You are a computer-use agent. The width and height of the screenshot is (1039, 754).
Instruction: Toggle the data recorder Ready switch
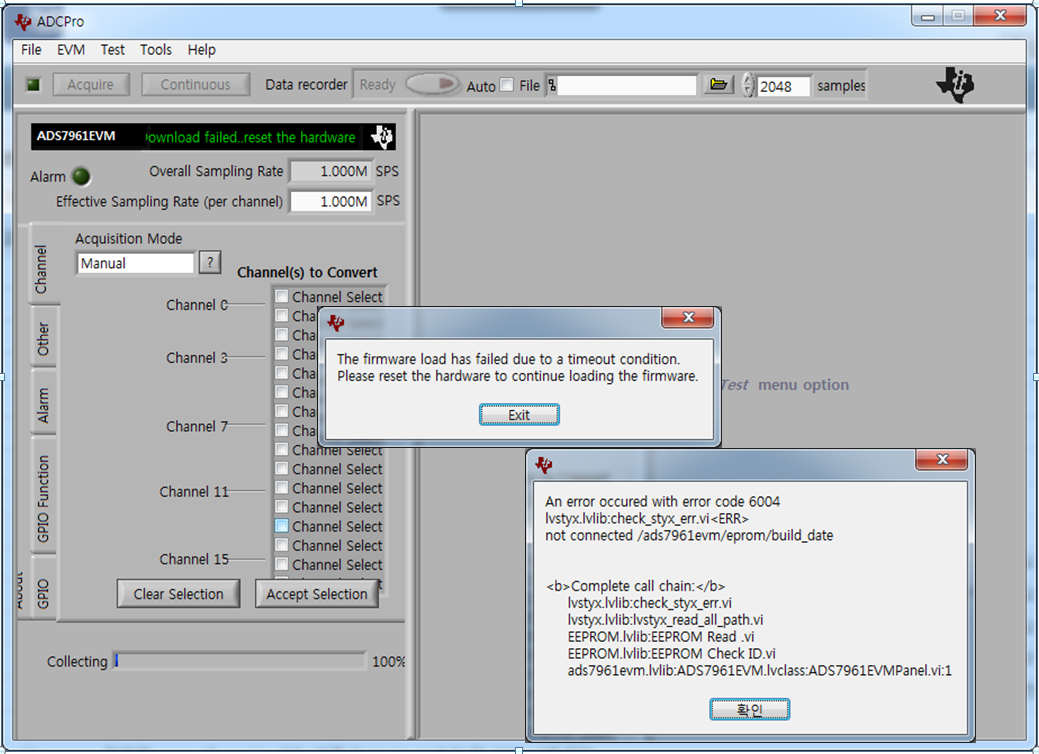[433, 84]
